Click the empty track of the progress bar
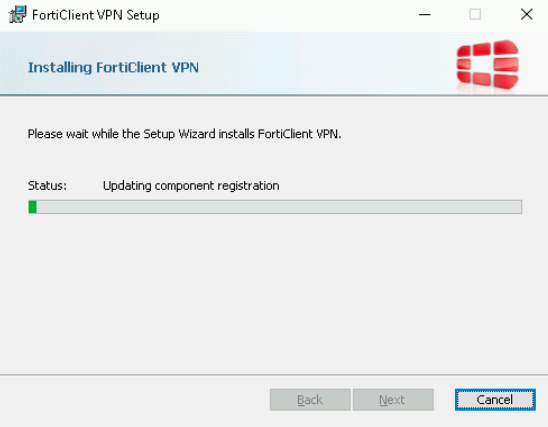 (x=279, y=207)
